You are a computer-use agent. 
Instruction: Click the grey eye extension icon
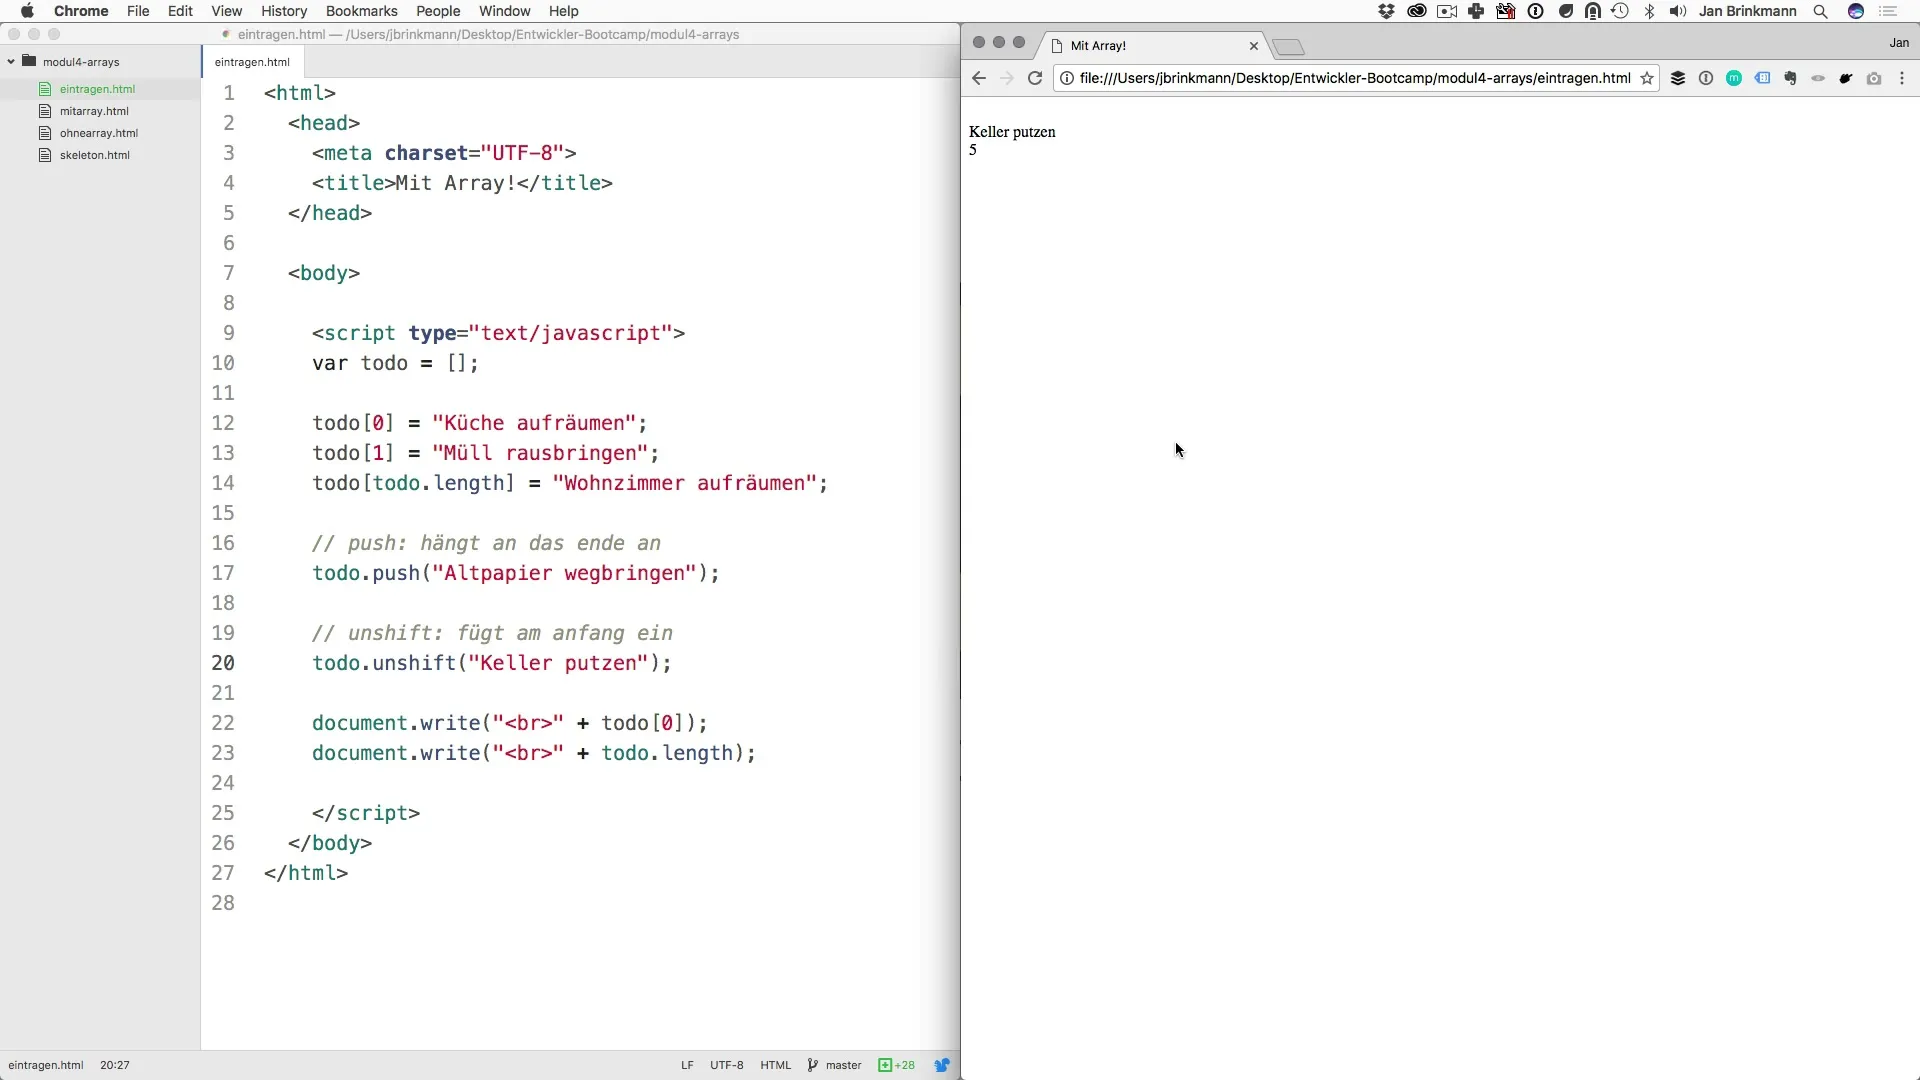pyautogui.click(x=1818, y=78)
